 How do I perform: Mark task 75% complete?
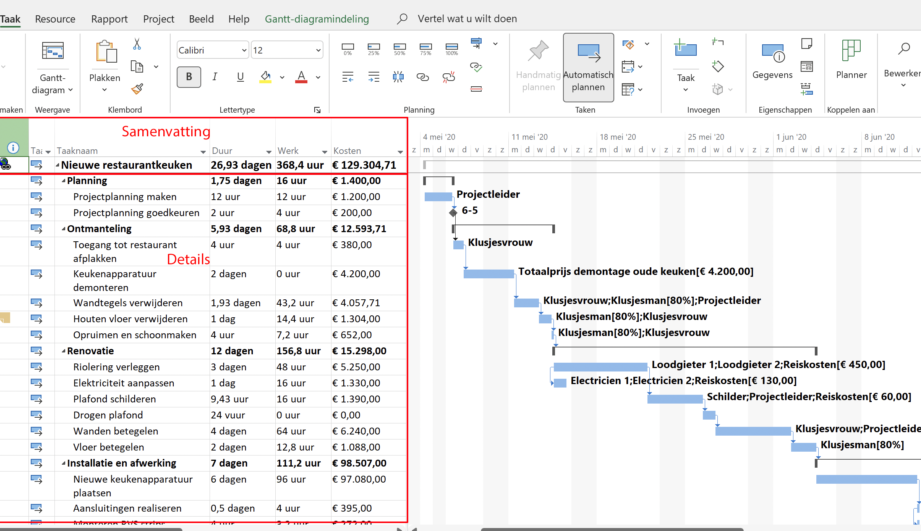425,48
